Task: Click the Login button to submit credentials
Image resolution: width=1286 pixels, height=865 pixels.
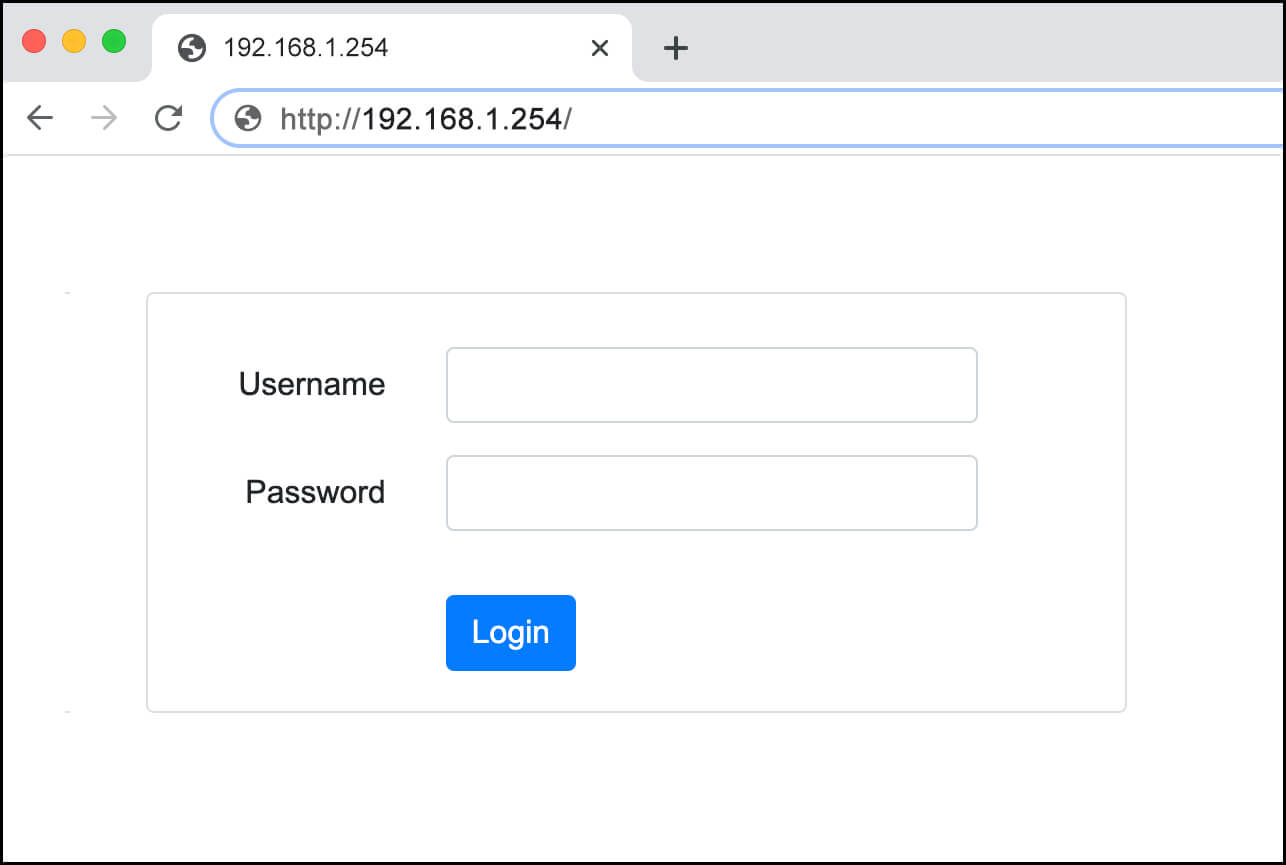Action: 510,632
